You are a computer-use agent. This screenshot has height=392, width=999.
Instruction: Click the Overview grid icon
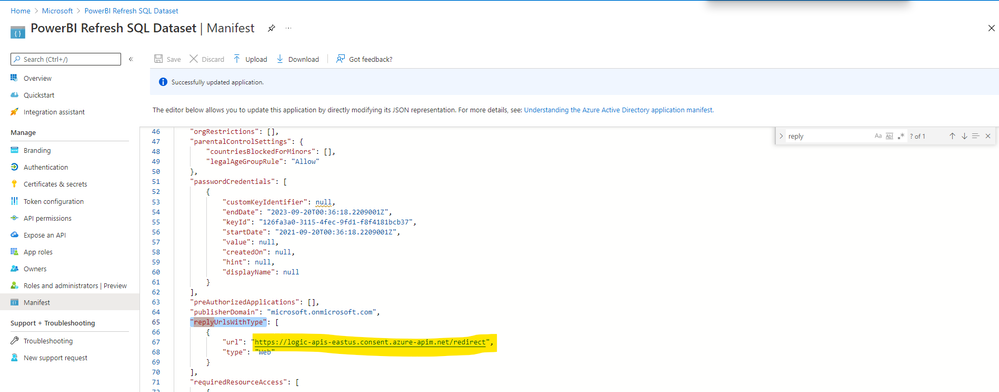pos(14,78)
